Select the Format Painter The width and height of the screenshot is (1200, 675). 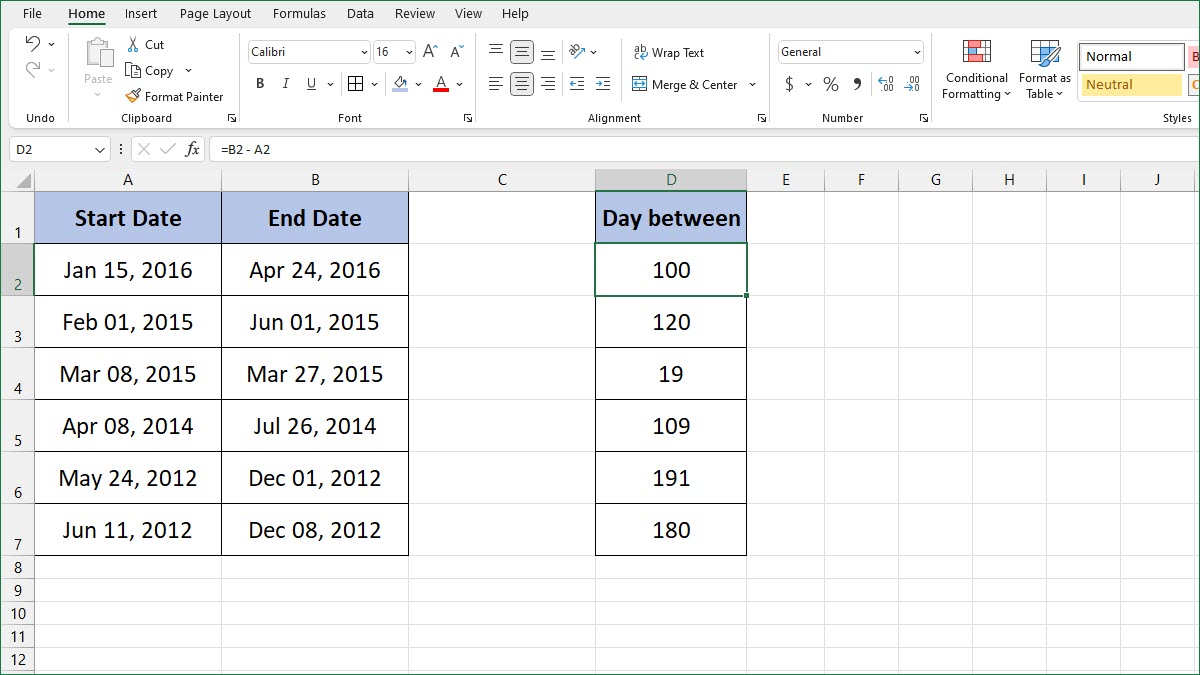pos(175,96)
